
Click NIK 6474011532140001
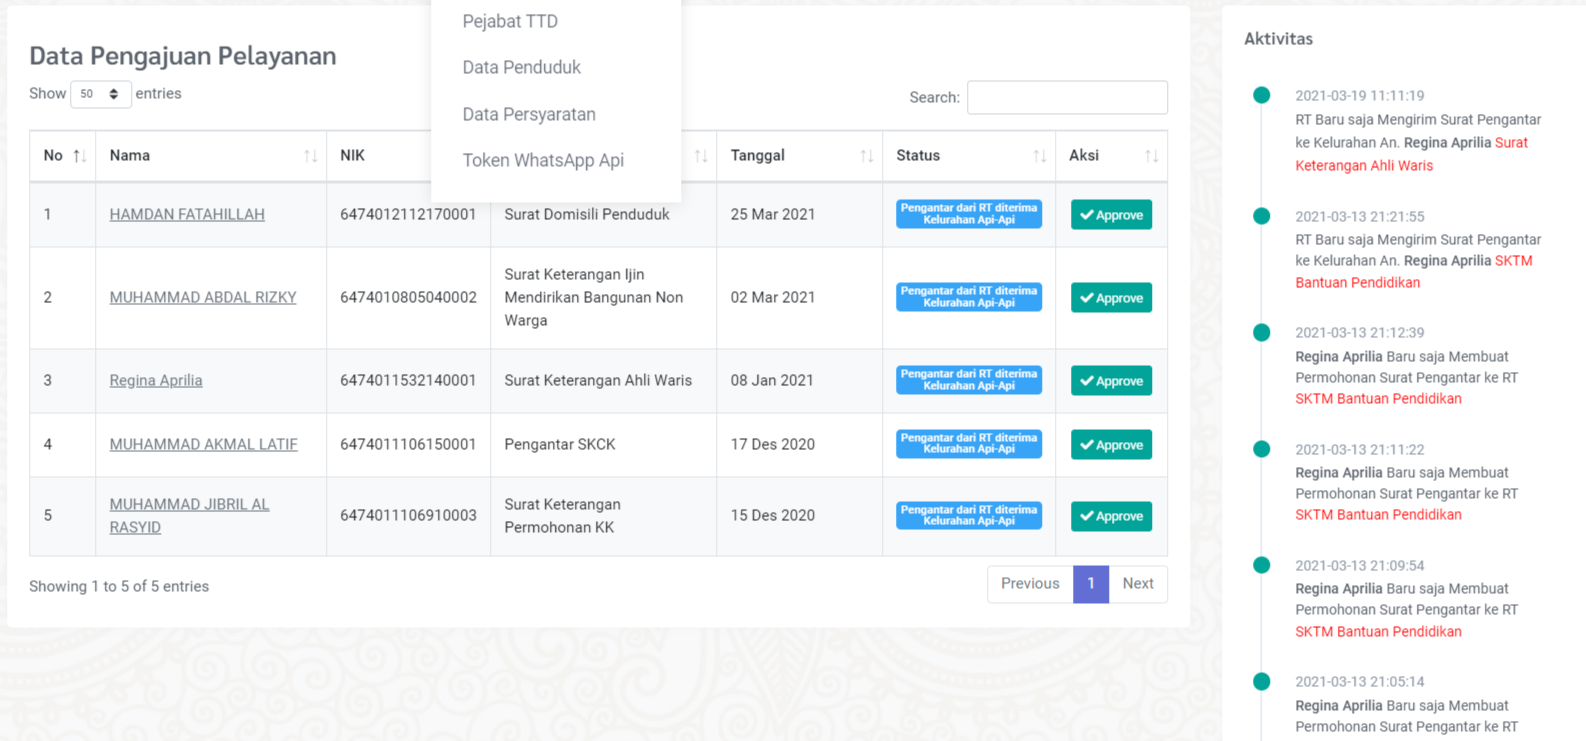408,380
